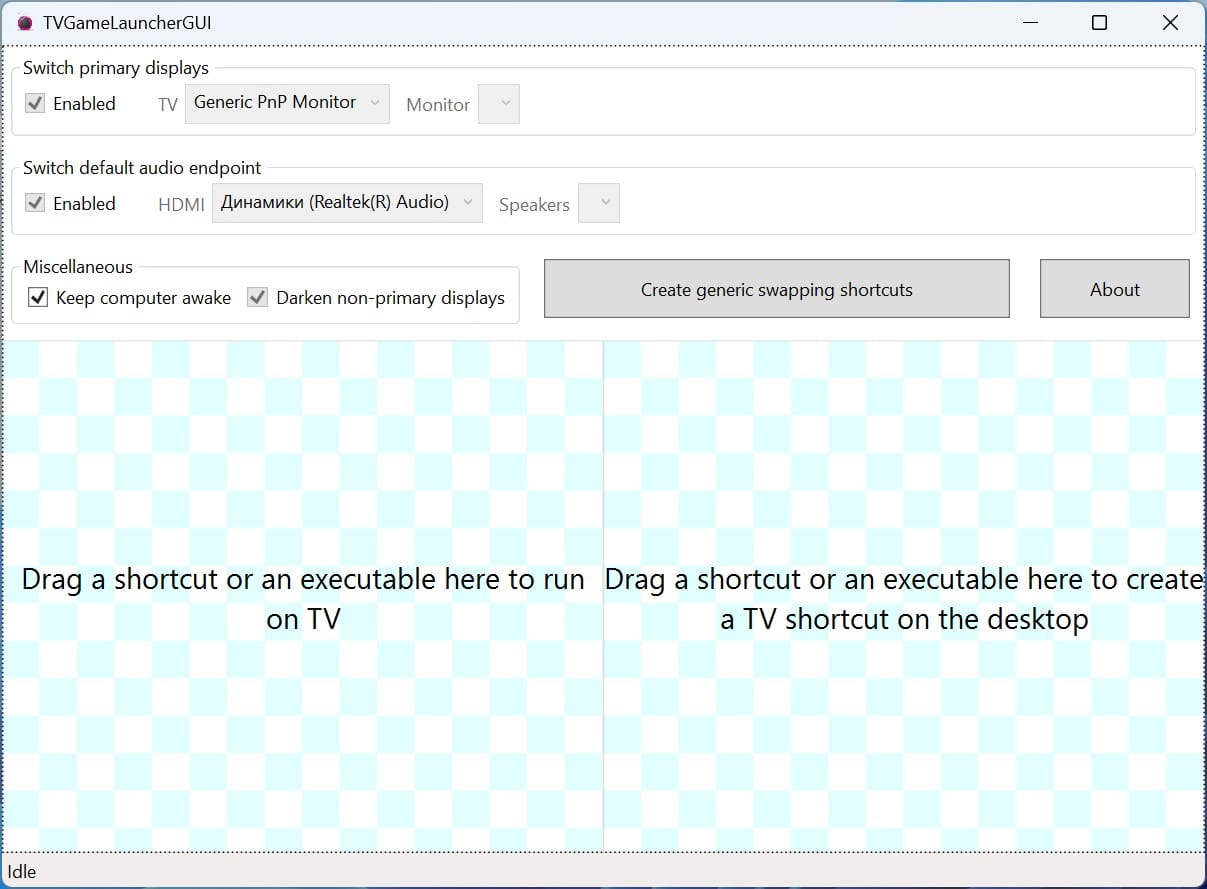Image resolution: width=1207 pixels, height=889 pixels.
Task: Open the TV dropdown showing Generic PnP Monitor
Action: point(287,103)
